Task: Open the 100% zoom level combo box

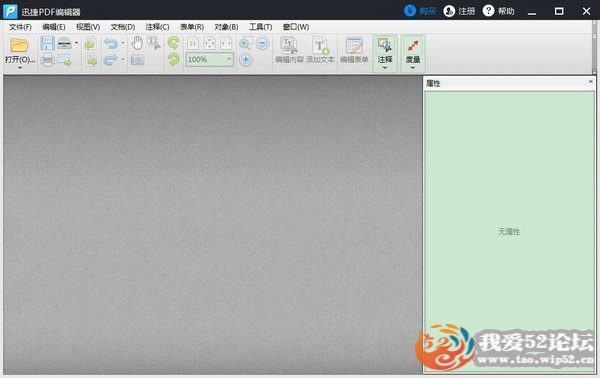Action: tap(210, 59)
